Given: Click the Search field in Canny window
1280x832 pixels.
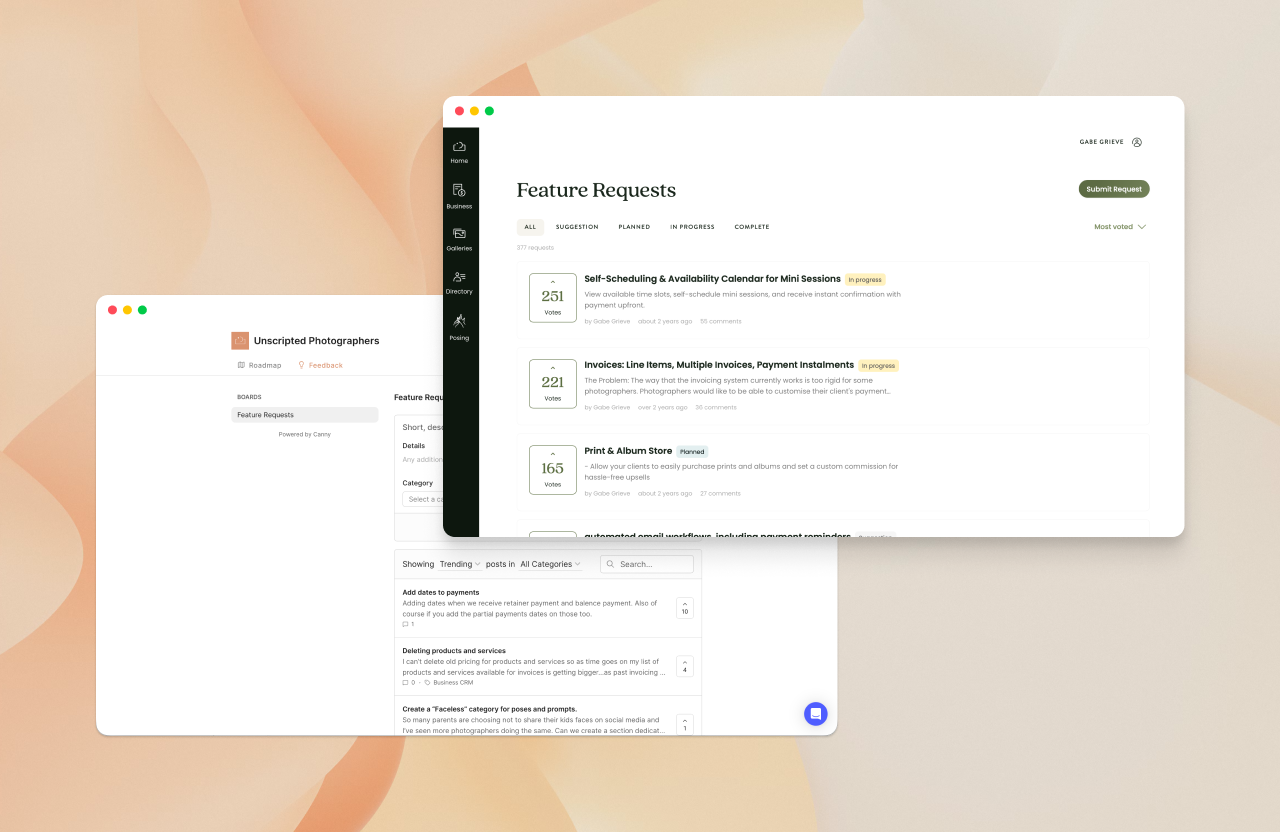Looking at the screenshot, I should click(647, 564).
